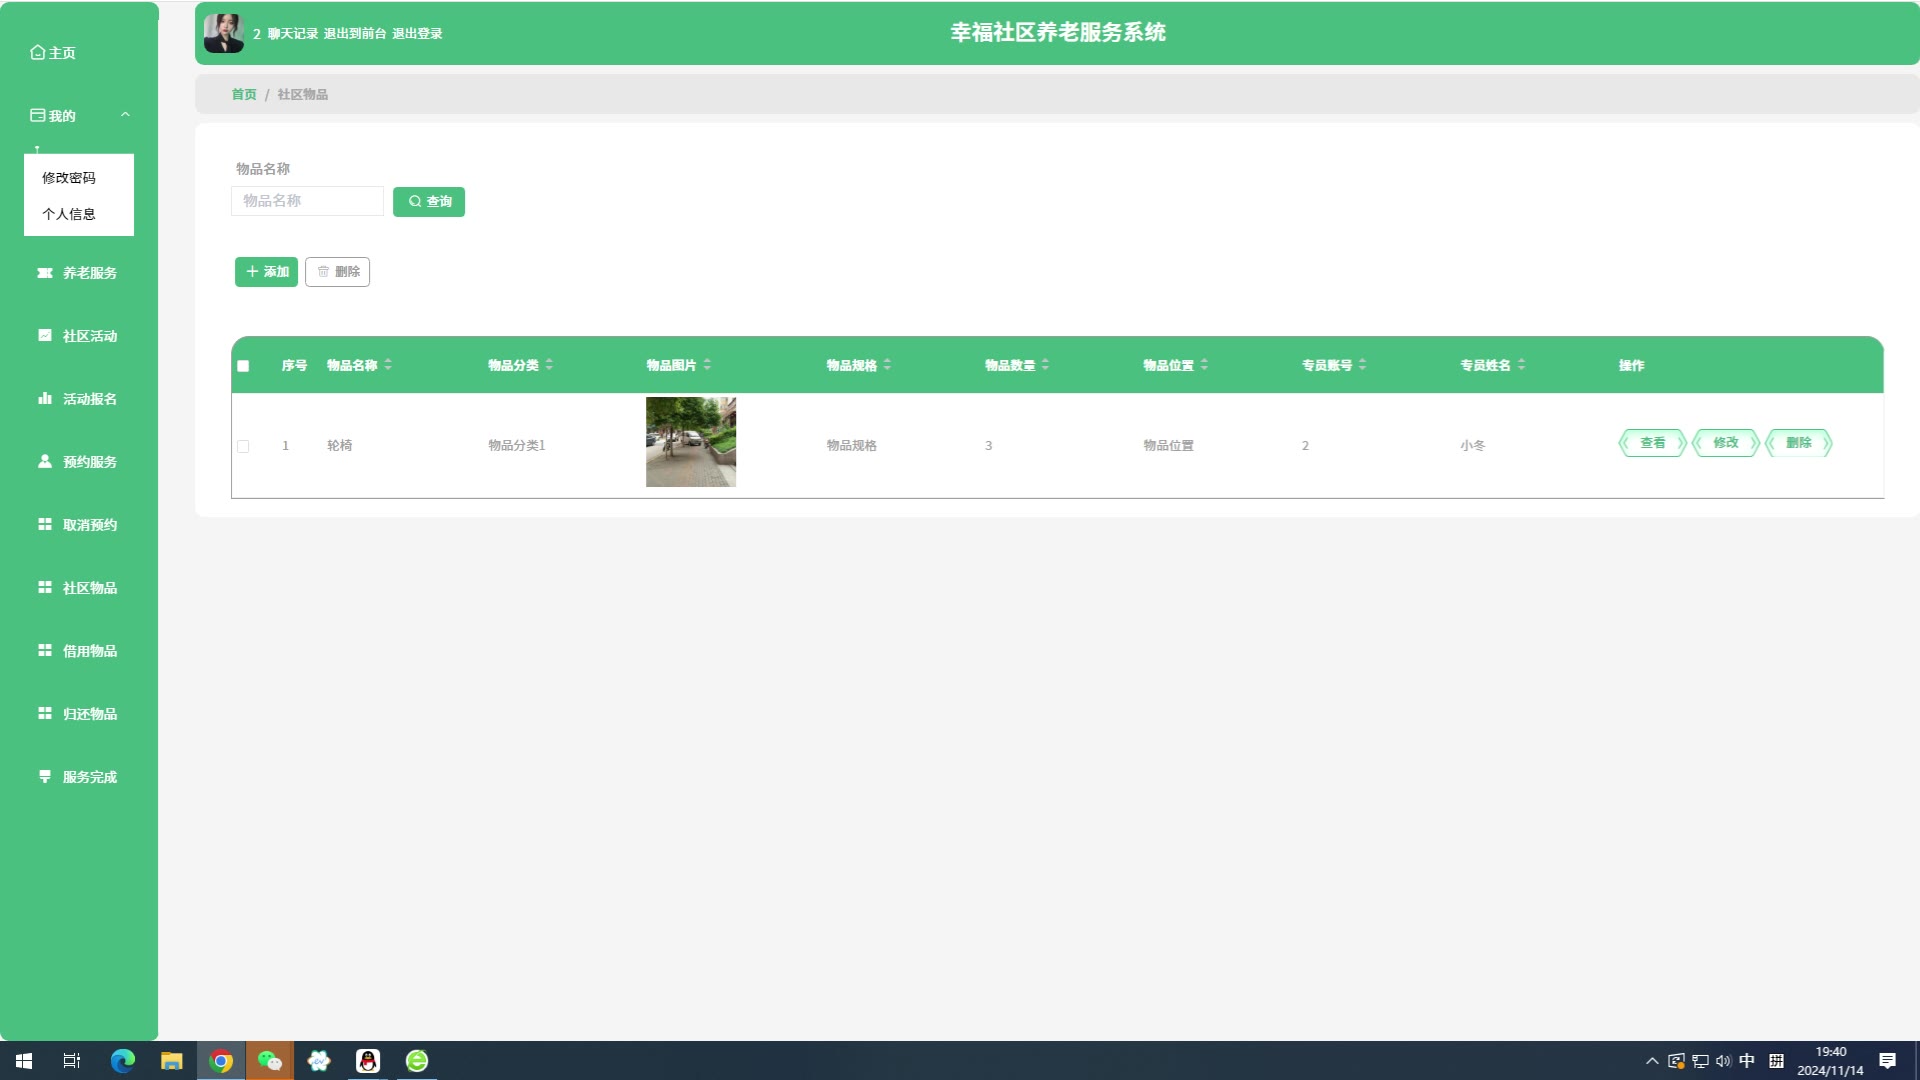The height and width of the screenshot is (1080, 1920).
Task: Toggle the select-all checkbox in table header
Action: (x=243, y=366)
